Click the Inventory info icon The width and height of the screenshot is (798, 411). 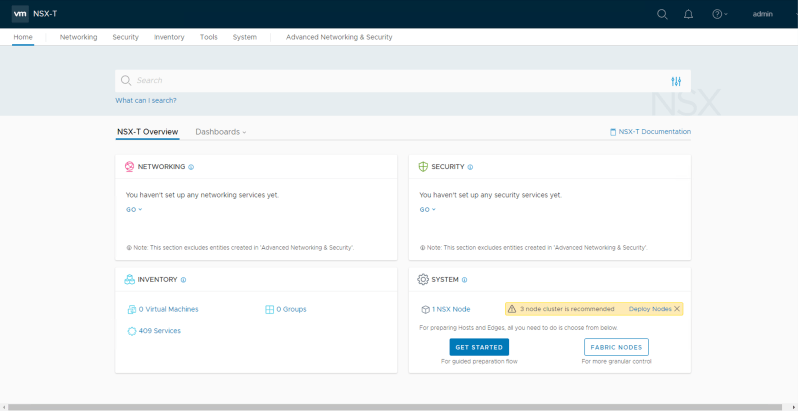pos(183,280)
